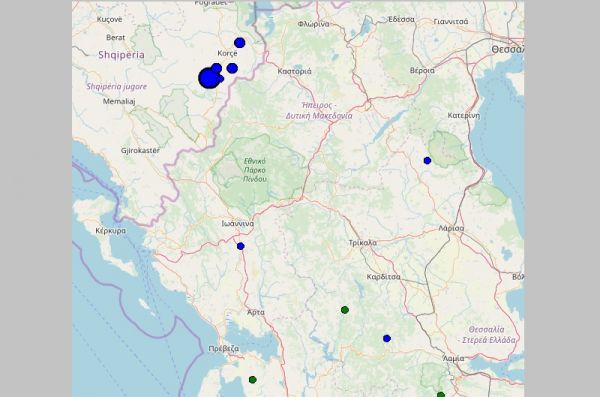600x397 pixels.
Task: Click the blue marker south of Ιωάννινα
Action: (x=240, y=246)
